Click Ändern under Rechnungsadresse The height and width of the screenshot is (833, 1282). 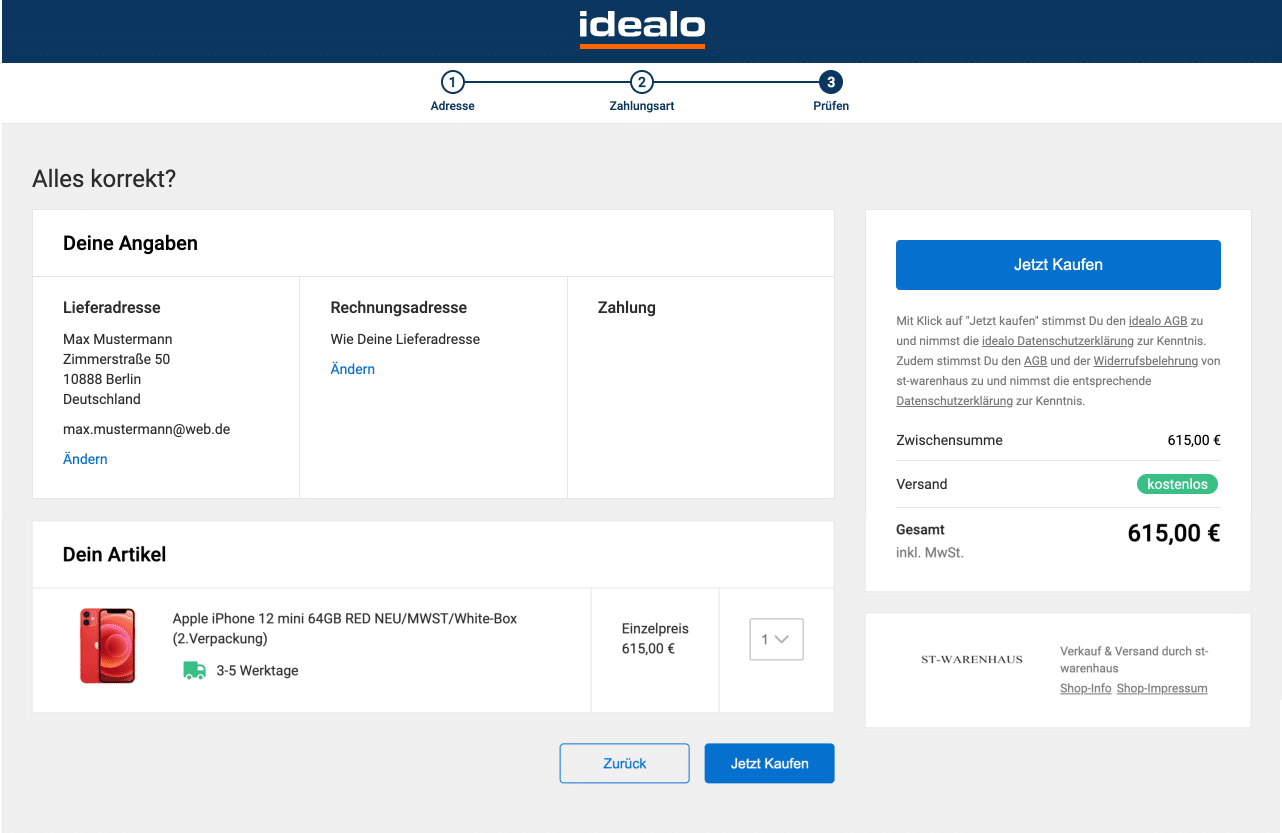[353, 369]
